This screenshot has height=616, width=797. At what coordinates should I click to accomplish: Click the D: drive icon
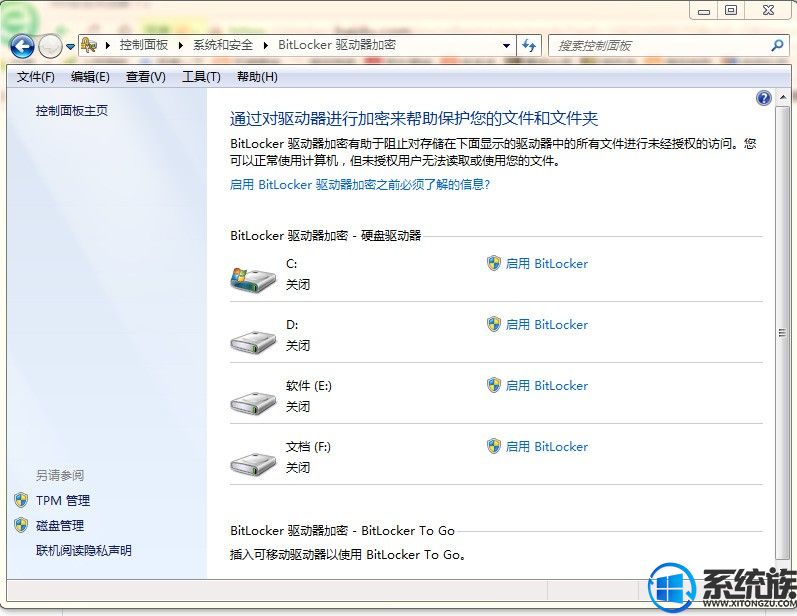(253, 342)
